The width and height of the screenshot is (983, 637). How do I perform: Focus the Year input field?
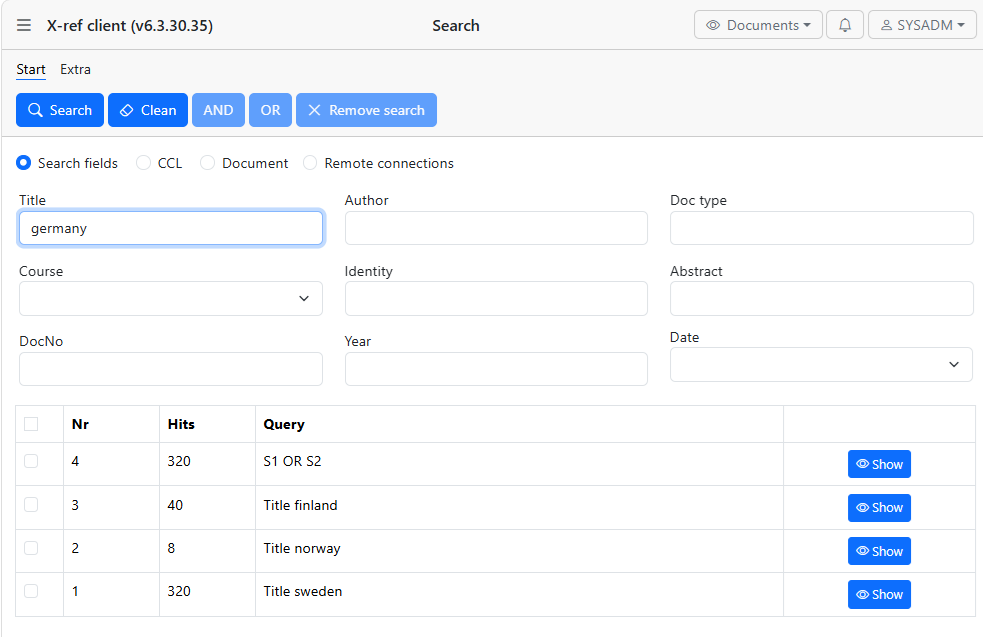[496, 369]
